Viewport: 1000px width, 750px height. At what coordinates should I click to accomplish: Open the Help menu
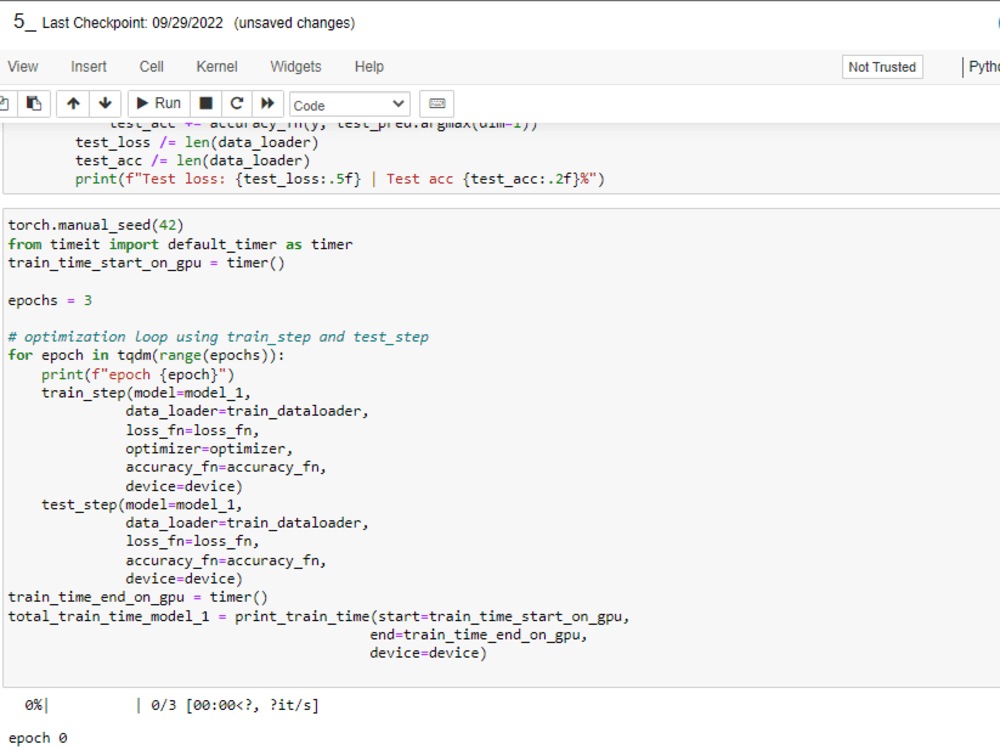[x=369, y=67]
